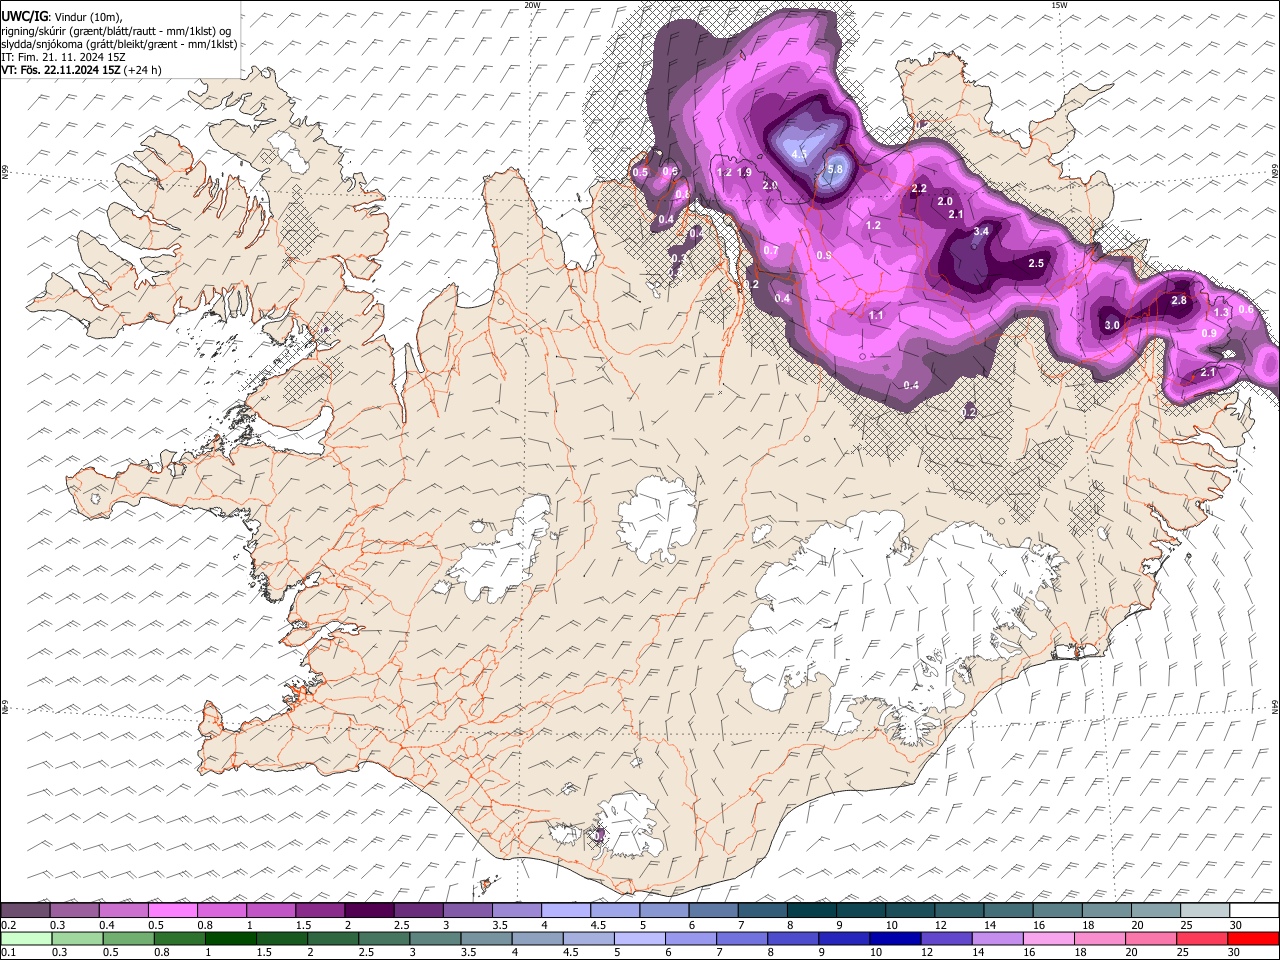Viewport: 1280px width, 960px height.
Task: Click the deep blue lower swatch between 10 and 12
Action: click(895, 938)
